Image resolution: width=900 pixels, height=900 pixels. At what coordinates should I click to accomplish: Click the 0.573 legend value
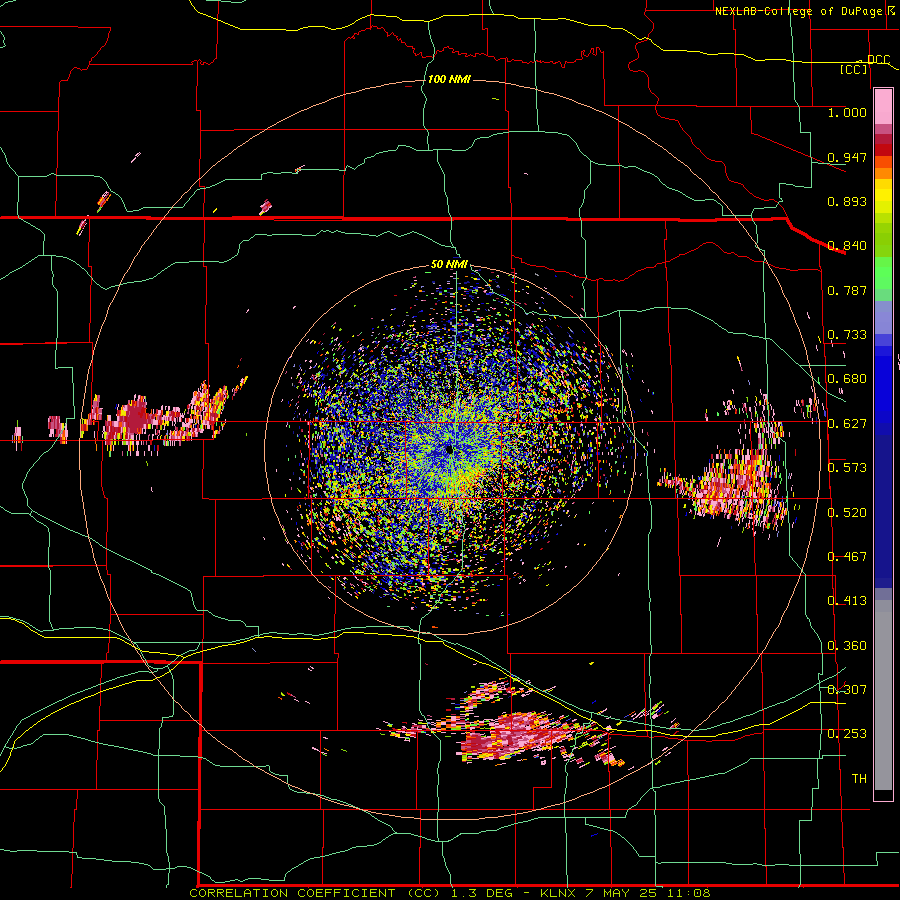tap(847, 468)
